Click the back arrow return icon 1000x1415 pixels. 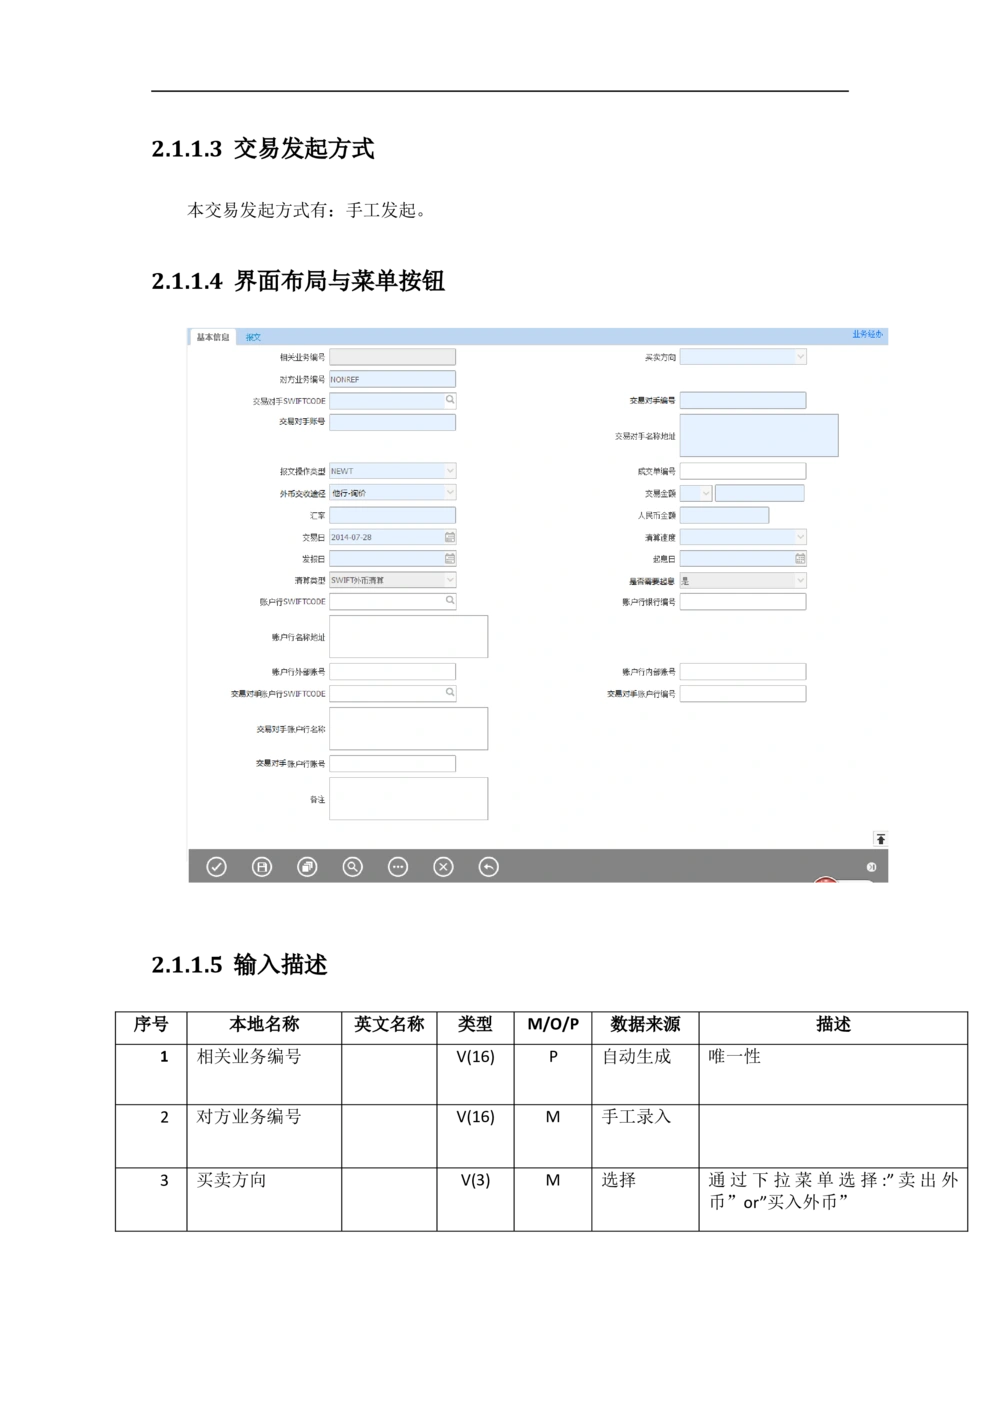488,867
